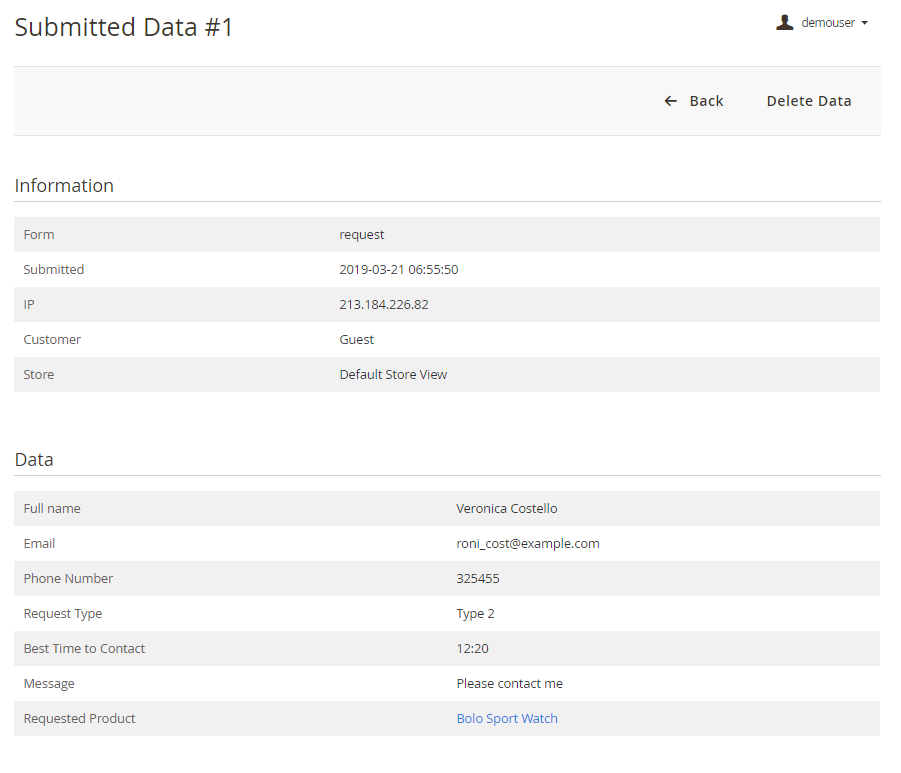Open the demouser account dropdown
This screenshot has width=901, height=773.
click(827, 23)
